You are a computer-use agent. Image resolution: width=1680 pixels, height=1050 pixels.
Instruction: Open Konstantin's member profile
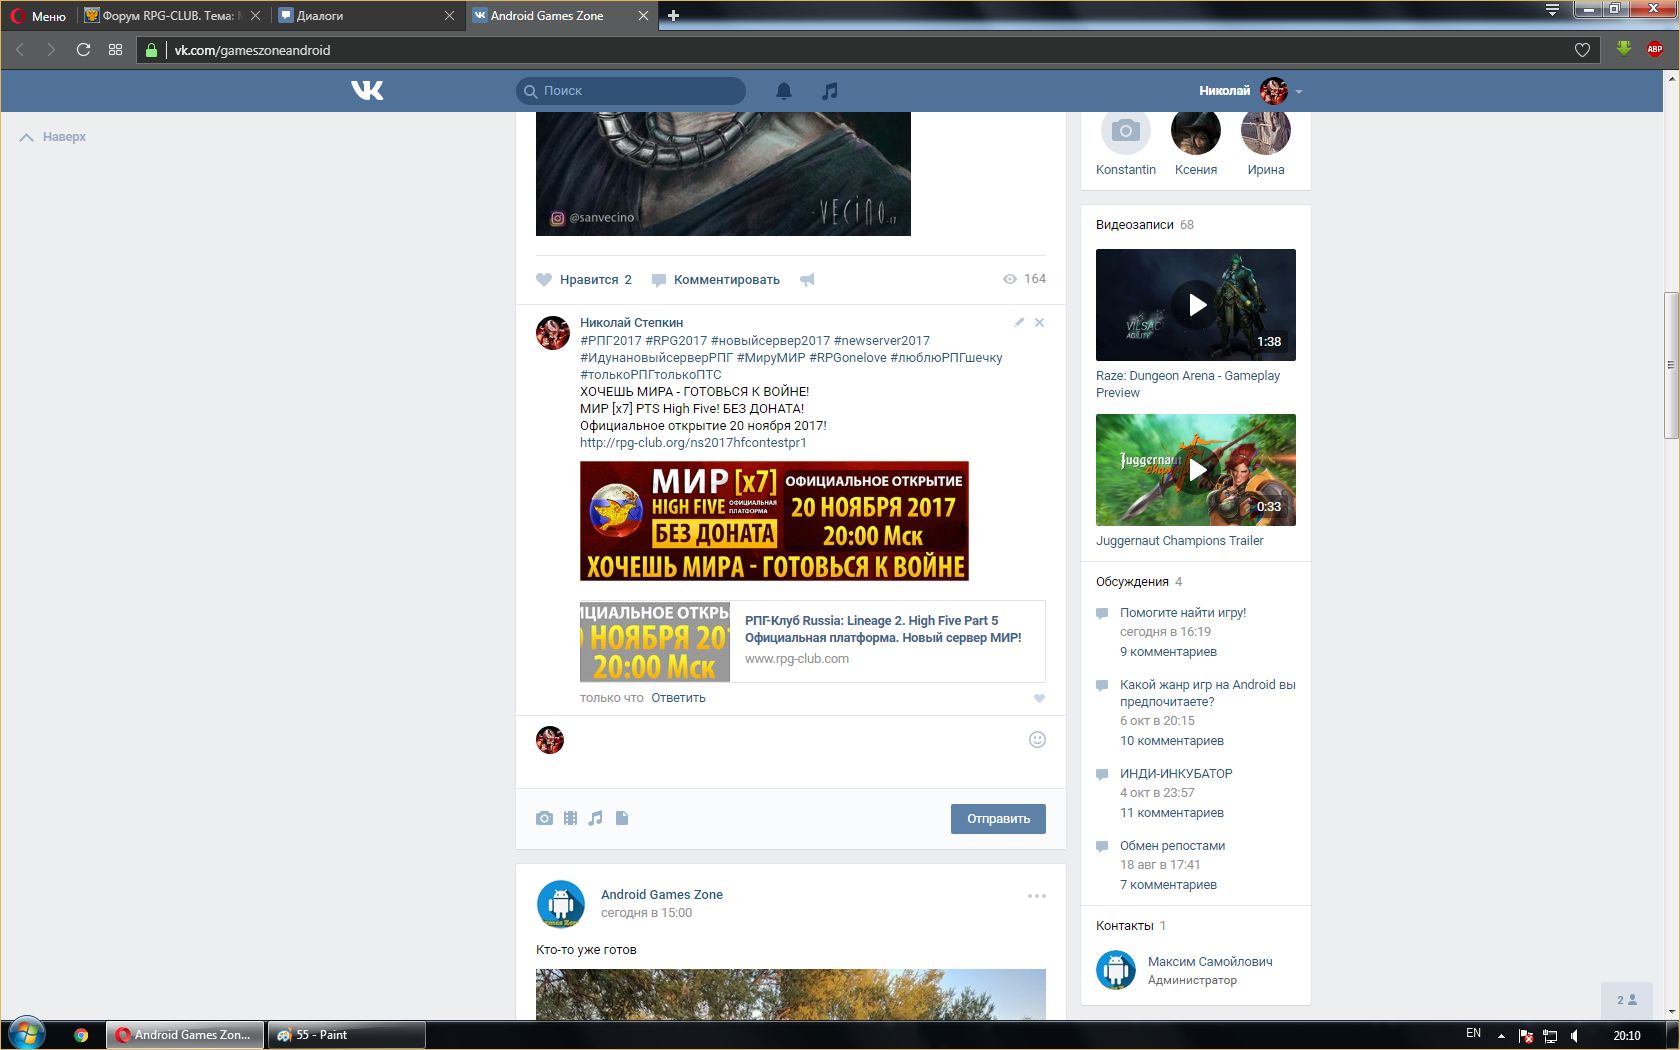click(1126, 145)
